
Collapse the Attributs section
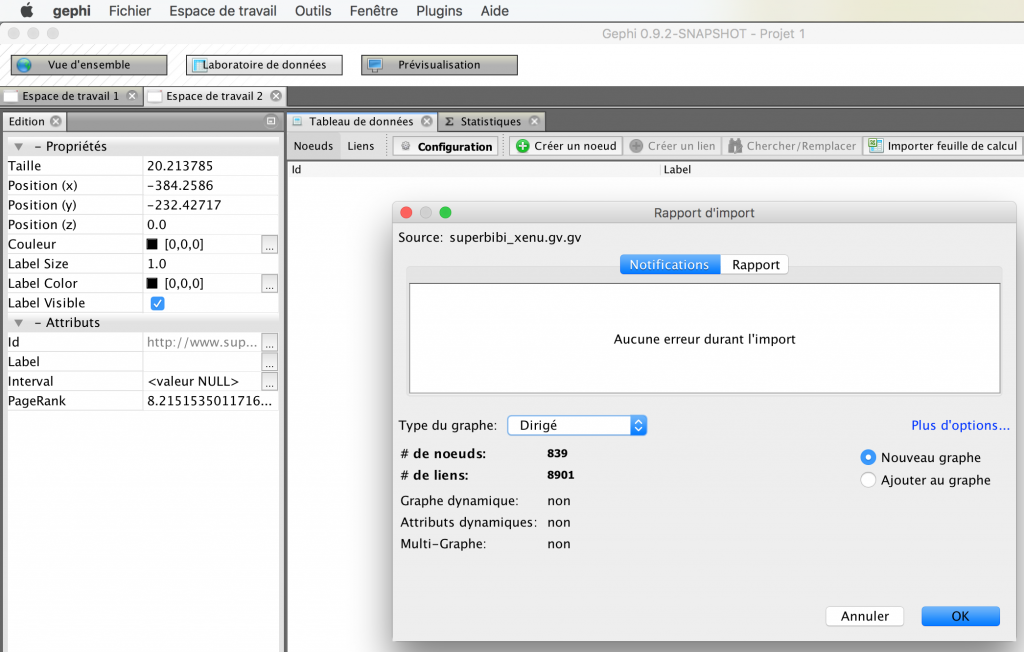(x=18, y=323)
